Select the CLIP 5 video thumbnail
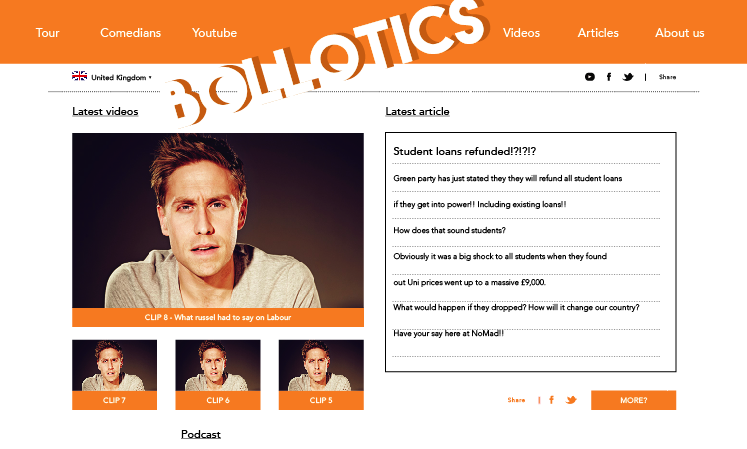 pyautogui.click(x=321, y=374)
